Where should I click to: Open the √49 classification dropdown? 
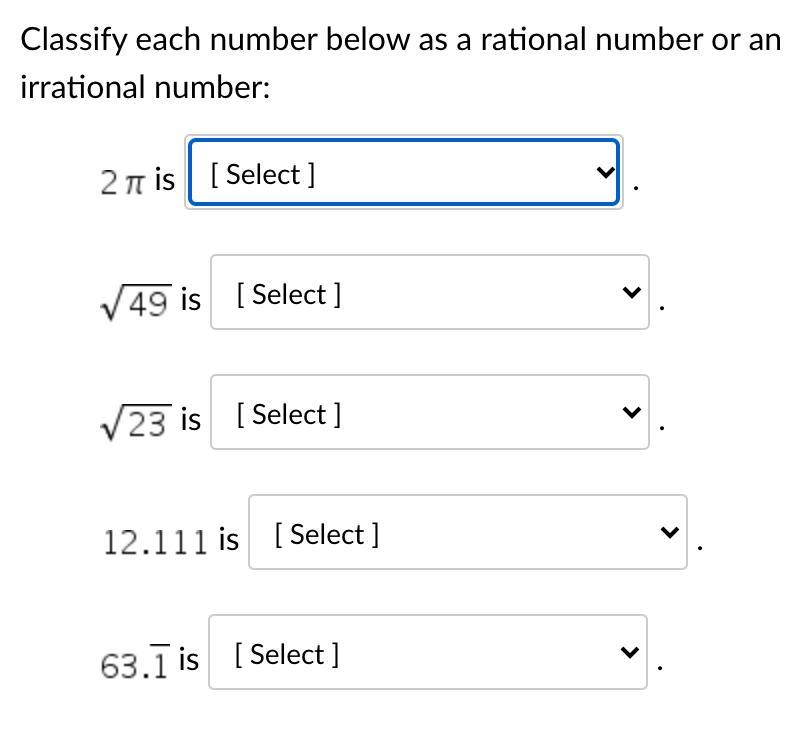coord(430,293)
